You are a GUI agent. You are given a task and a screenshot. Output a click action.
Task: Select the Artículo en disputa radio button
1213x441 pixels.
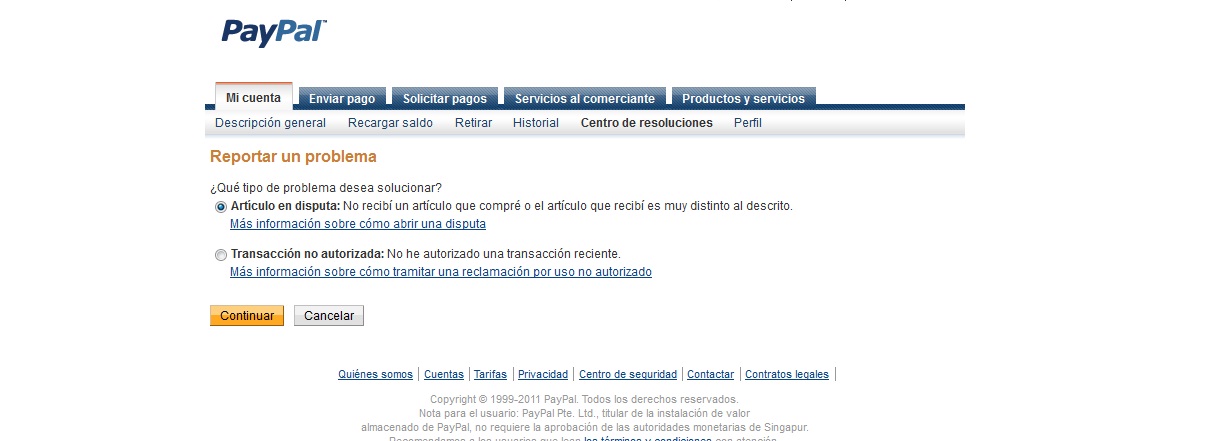[221, 207]
